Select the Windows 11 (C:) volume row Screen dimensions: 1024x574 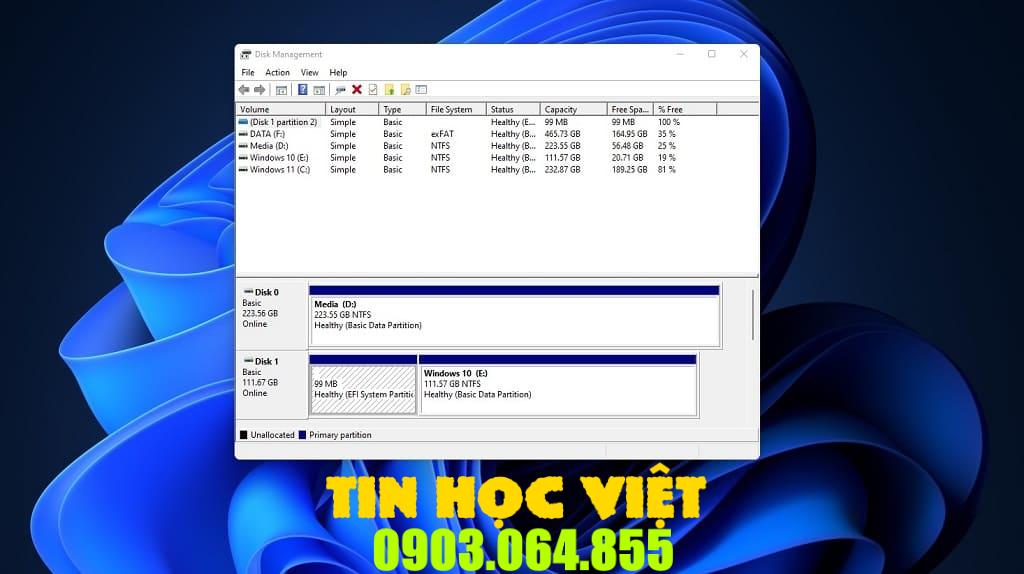point(280,170)
